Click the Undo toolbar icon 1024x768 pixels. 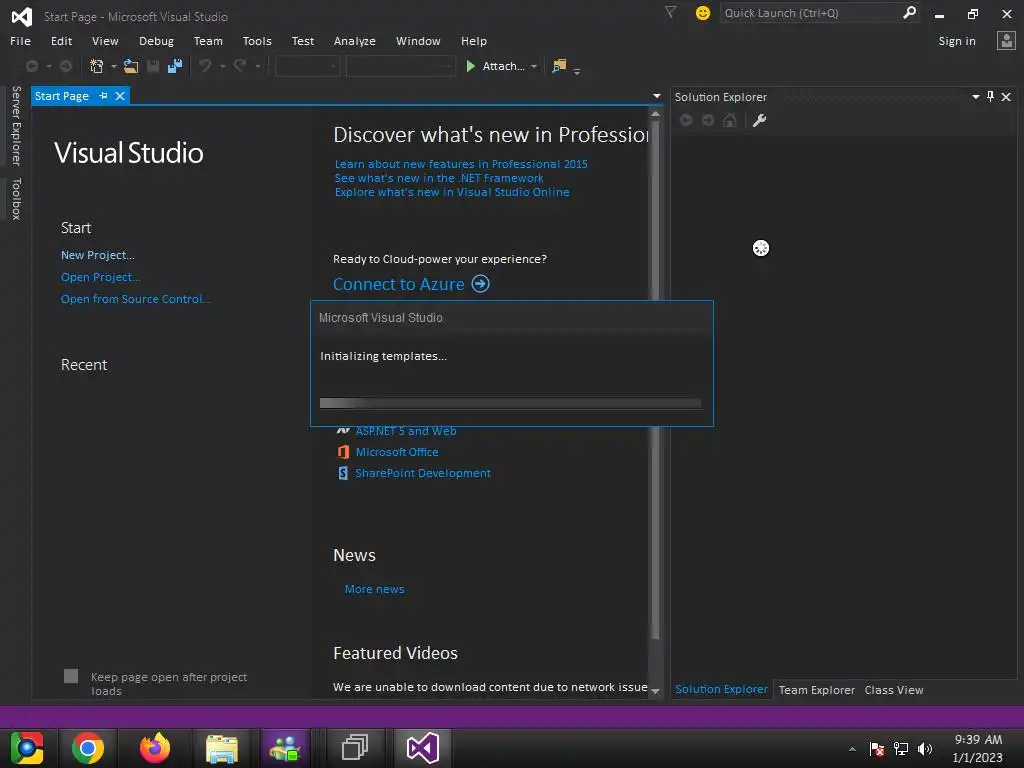[x=205, y=66]
